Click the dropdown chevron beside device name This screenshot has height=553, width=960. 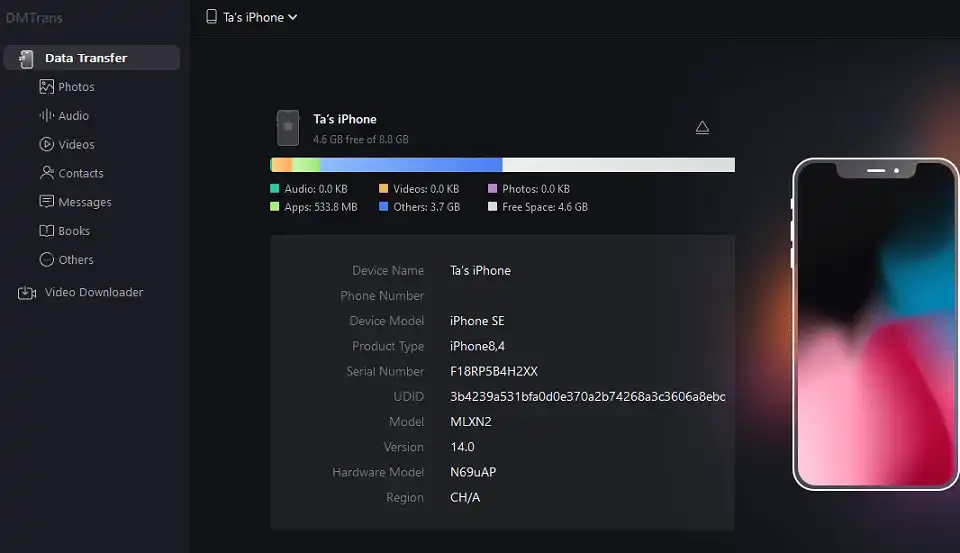click(292, 17)
